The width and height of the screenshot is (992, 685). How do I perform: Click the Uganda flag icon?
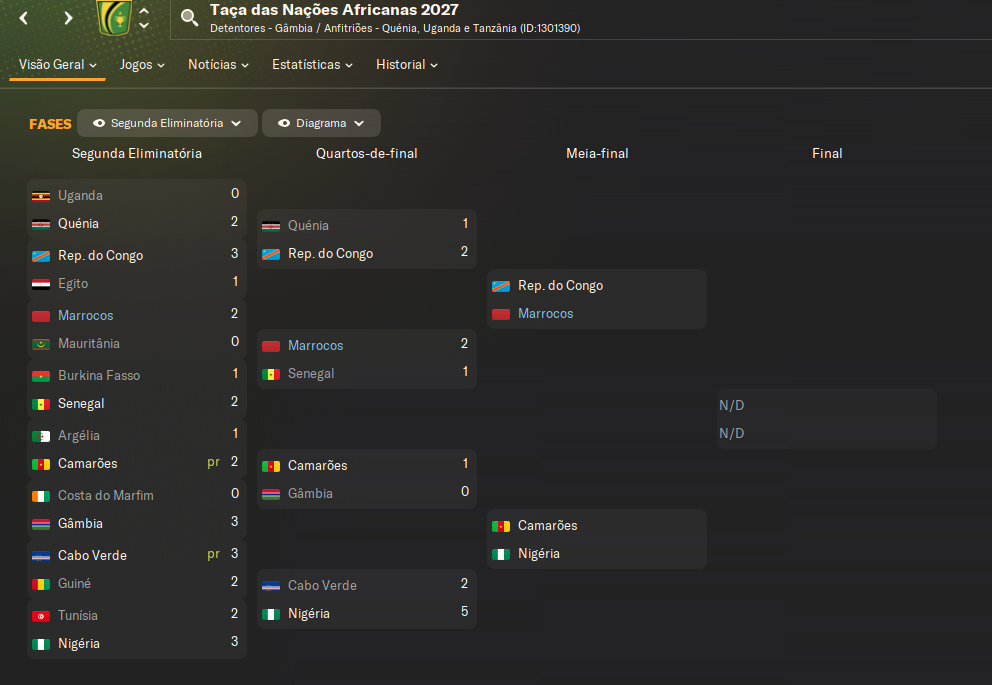click(x=41, y=196)
